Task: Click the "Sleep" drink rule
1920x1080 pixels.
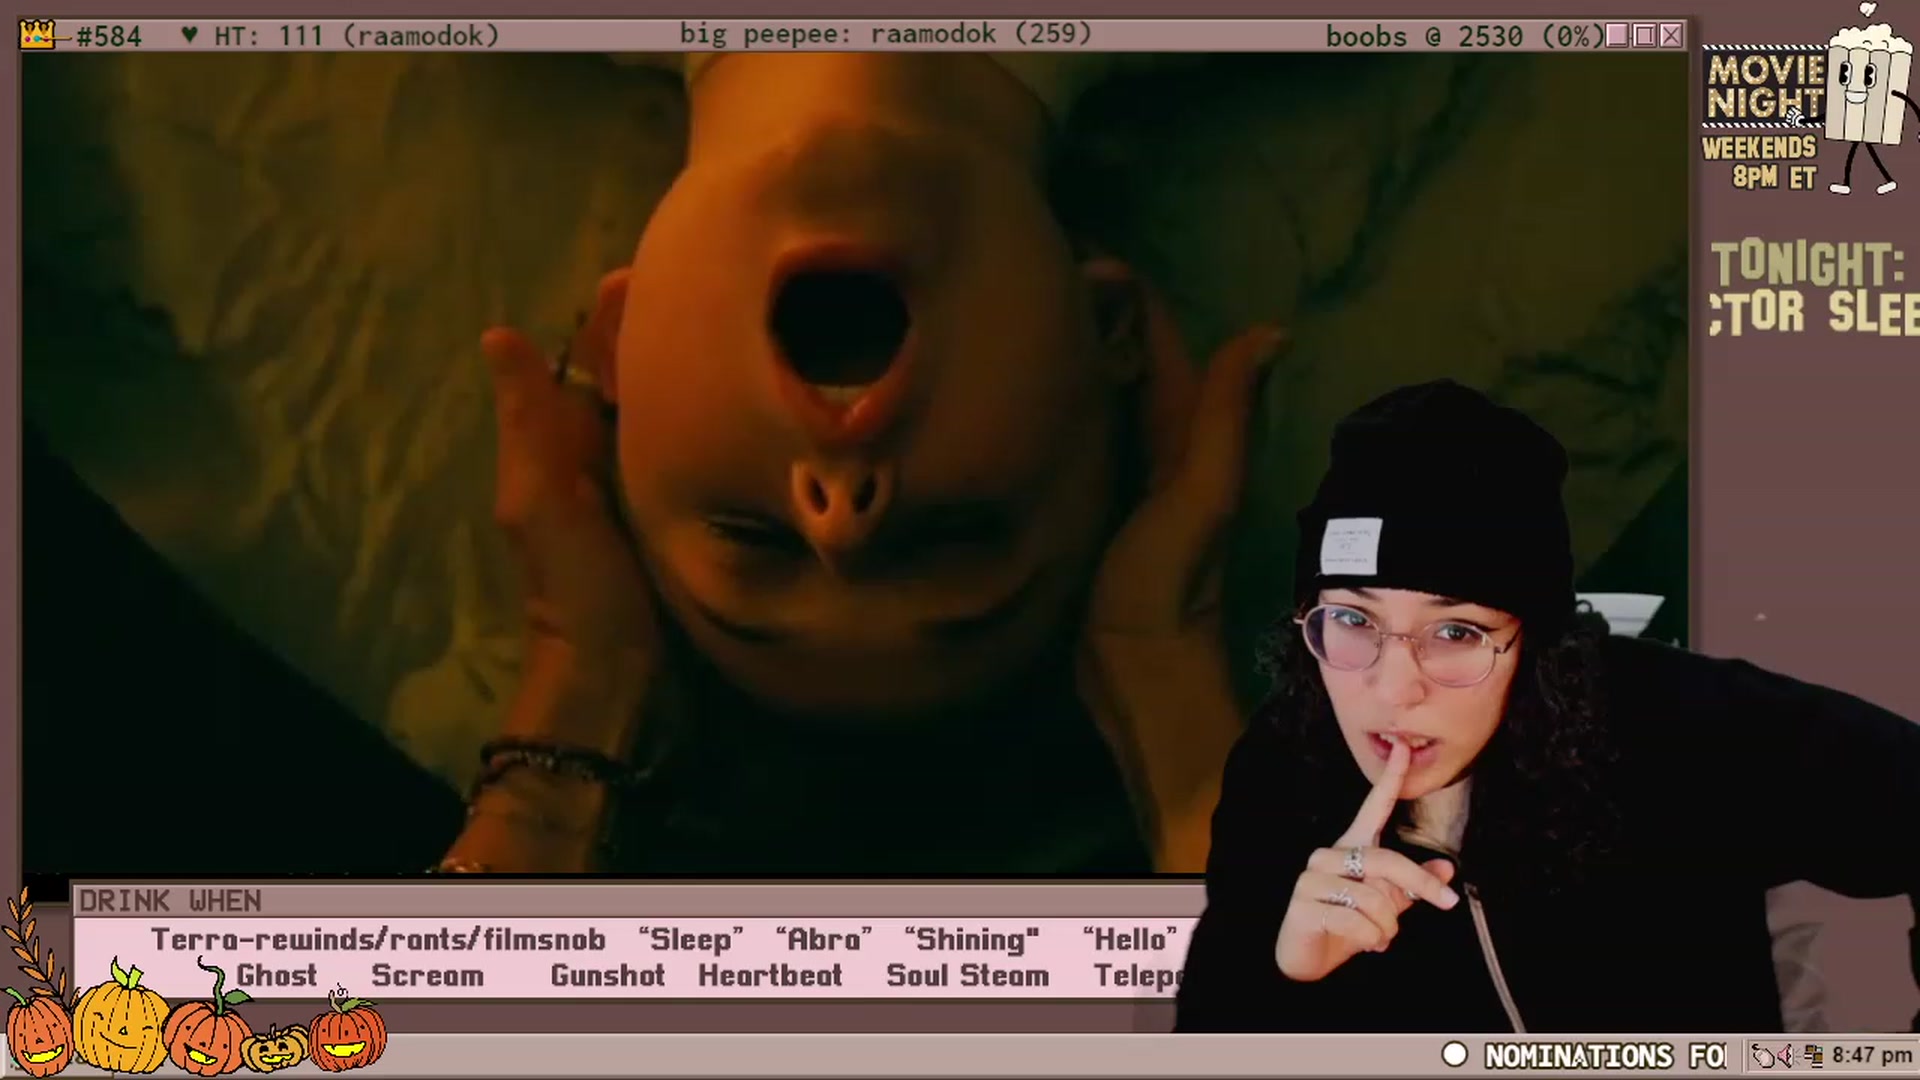Action: point(691,940)
